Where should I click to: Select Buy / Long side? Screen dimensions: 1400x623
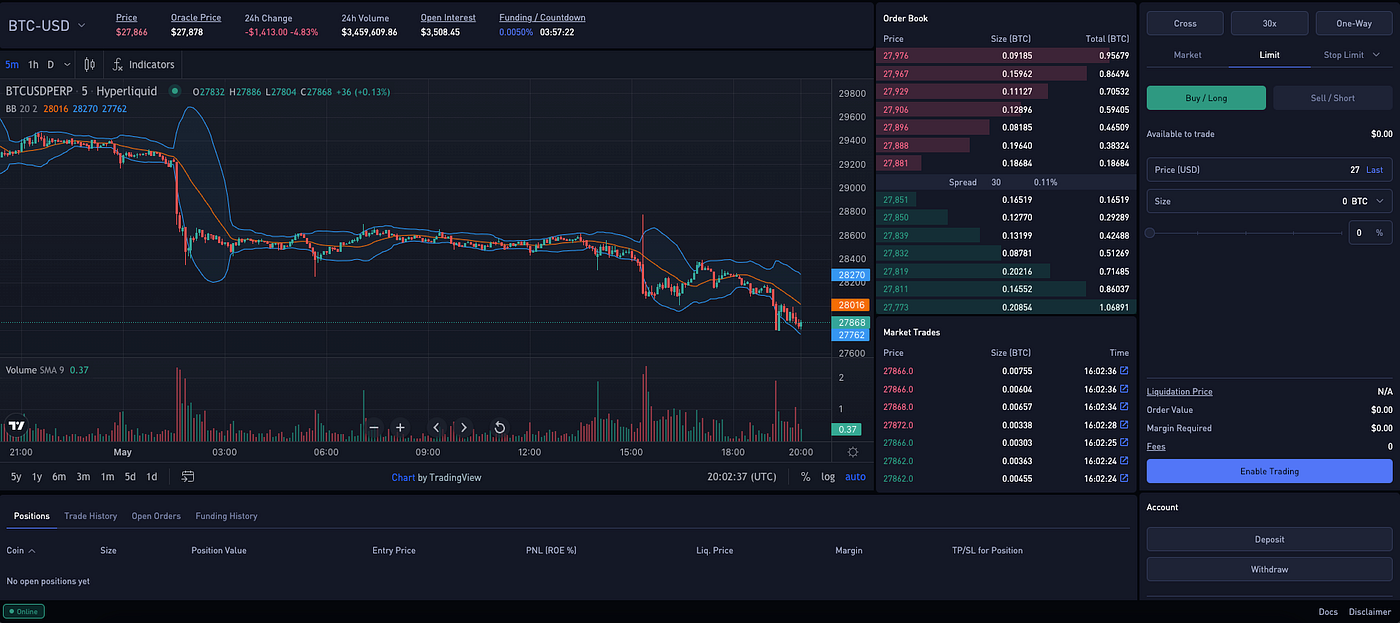click(1206, 98)
